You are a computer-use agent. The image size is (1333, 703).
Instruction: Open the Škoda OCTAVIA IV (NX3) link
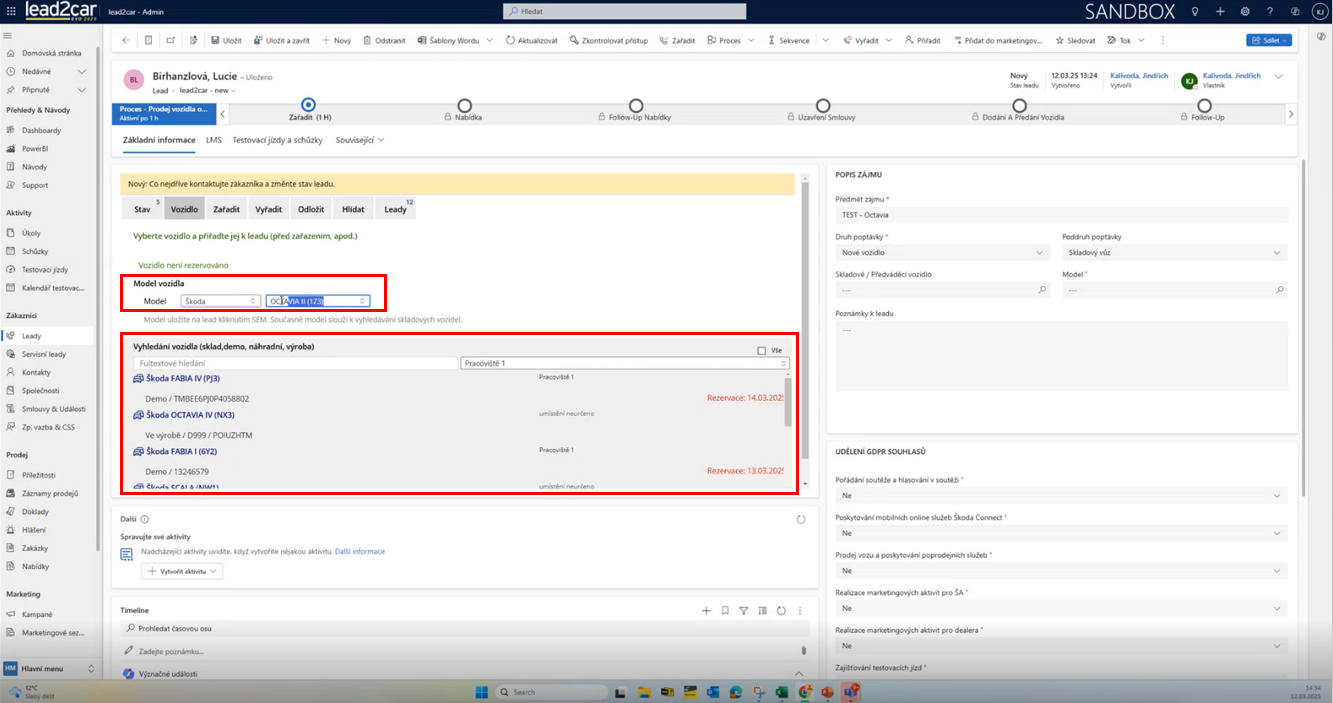[x=190, y=415]
